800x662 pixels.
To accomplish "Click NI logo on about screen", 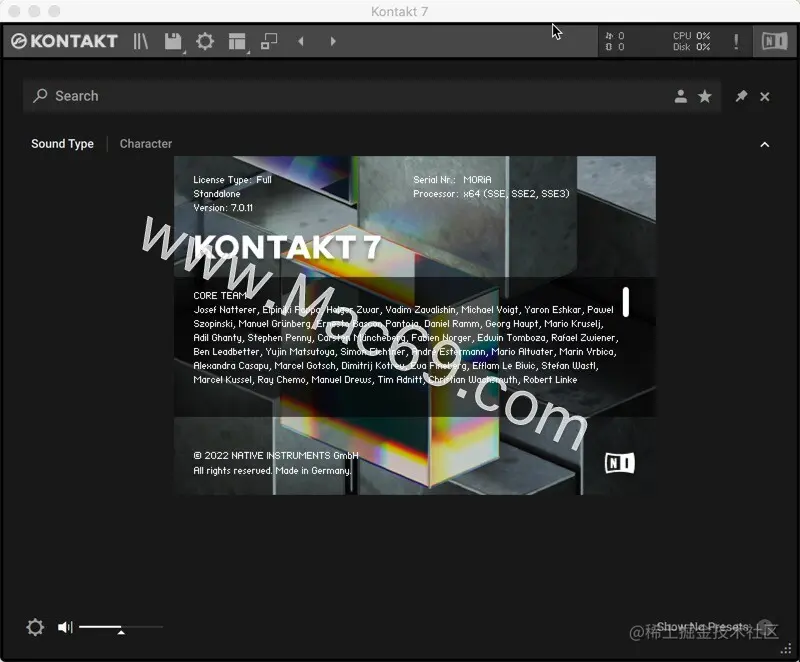I will 620,463.
